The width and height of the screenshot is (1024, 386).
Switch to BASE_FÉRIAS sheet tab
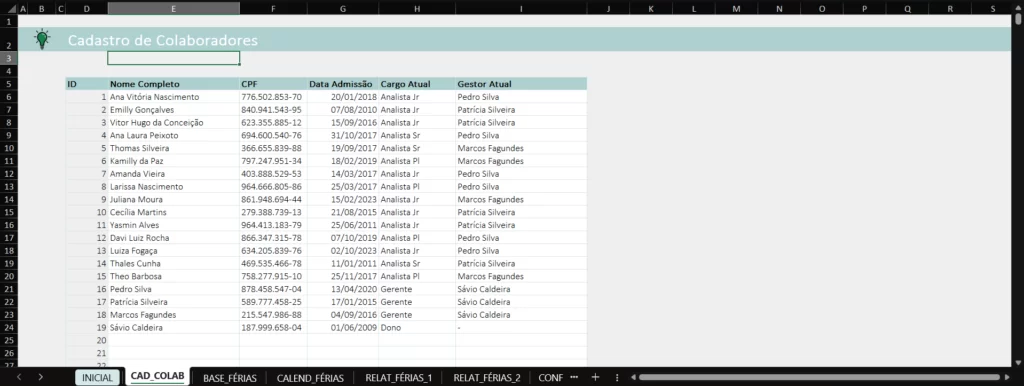tap(229, 378)
